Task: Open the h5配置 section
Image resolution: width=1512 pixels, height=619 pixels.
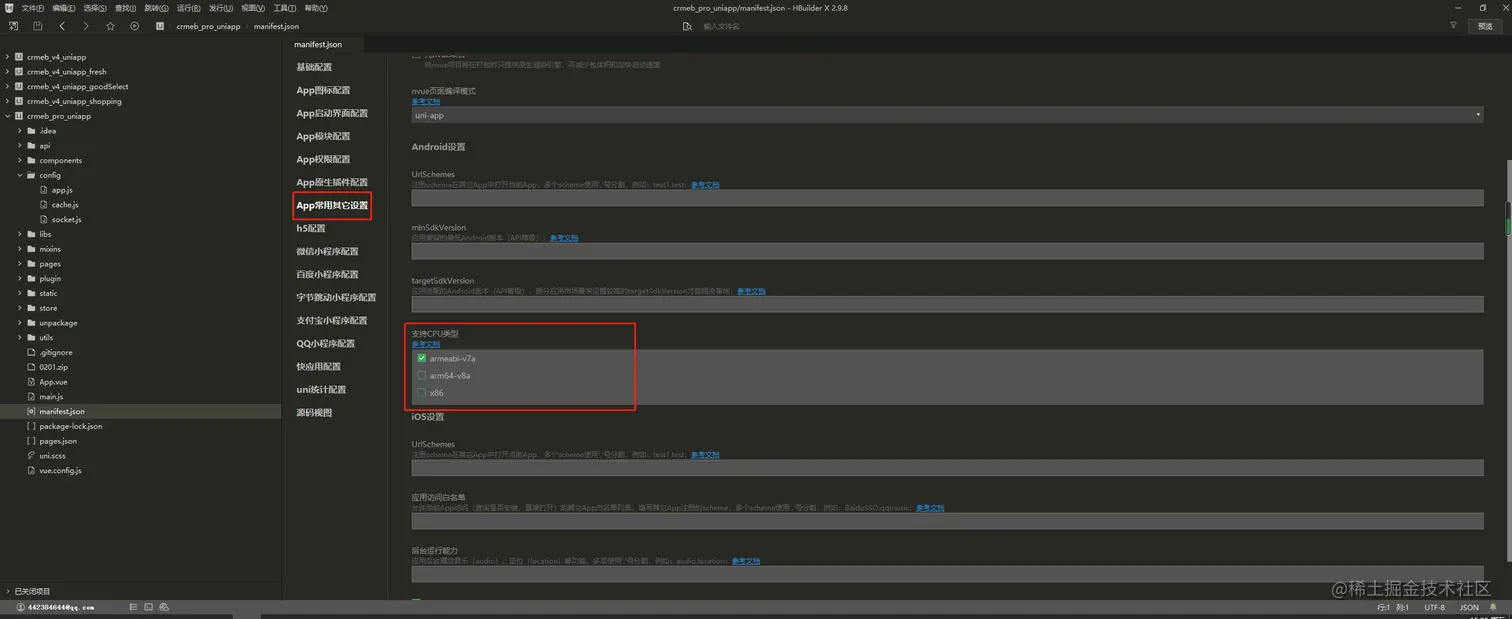Action: pos(311,228)
